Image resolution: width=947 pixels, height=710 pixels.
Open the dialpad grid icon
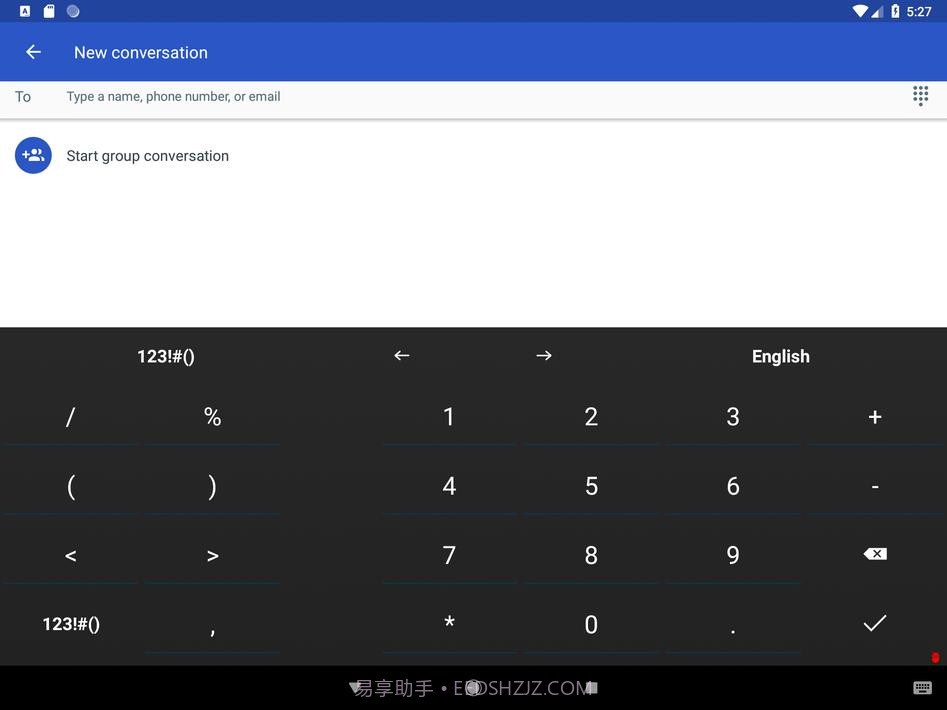[x=920, y=96]
